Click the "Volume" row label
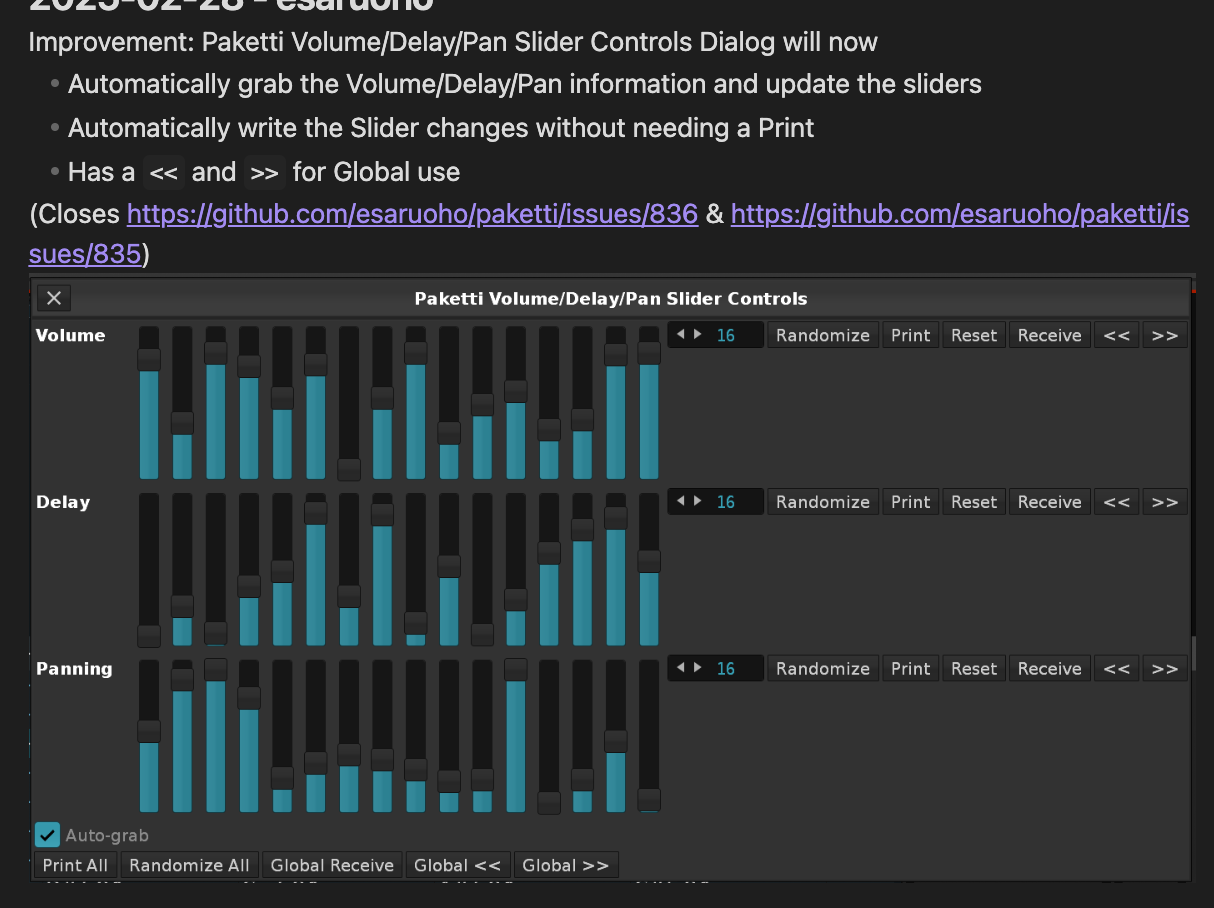The image size is (1214, 908). (70, 335)
